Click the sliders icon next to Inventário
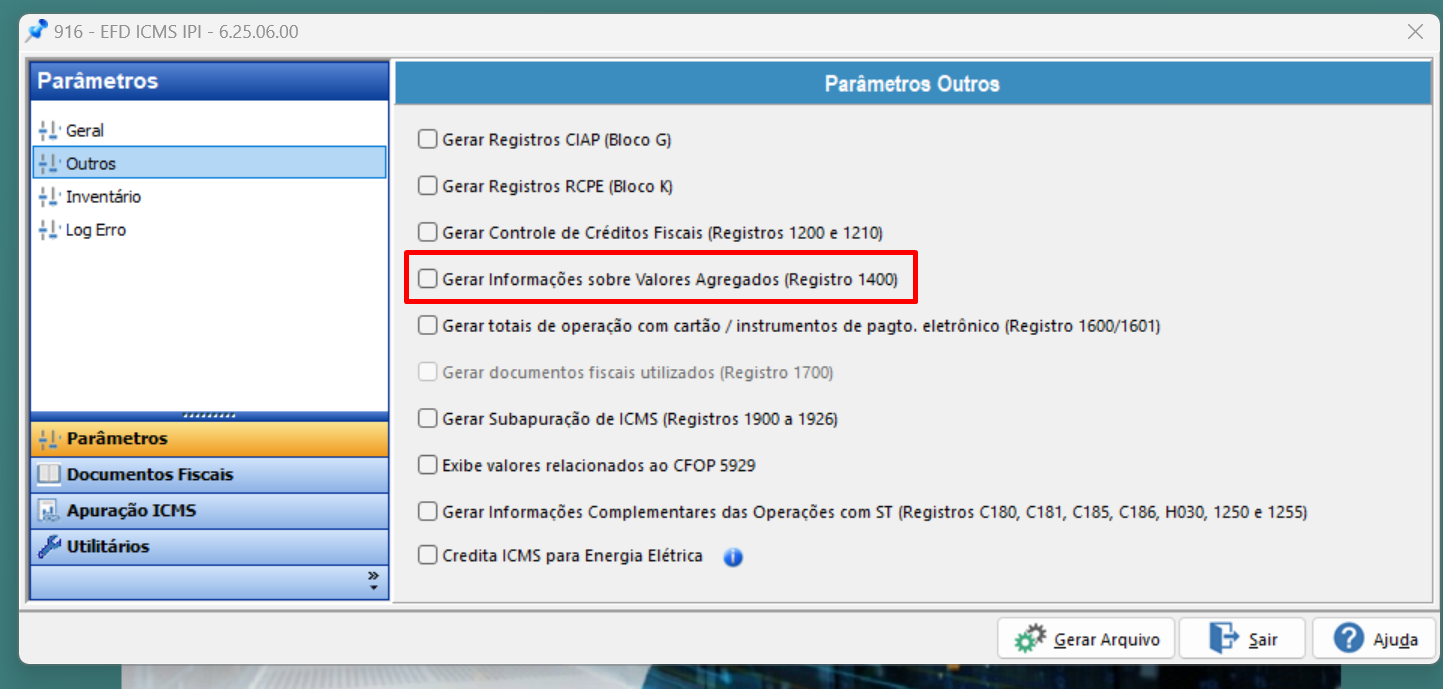The width and height of the screenshot is (1443, 689). pos(49,196)
